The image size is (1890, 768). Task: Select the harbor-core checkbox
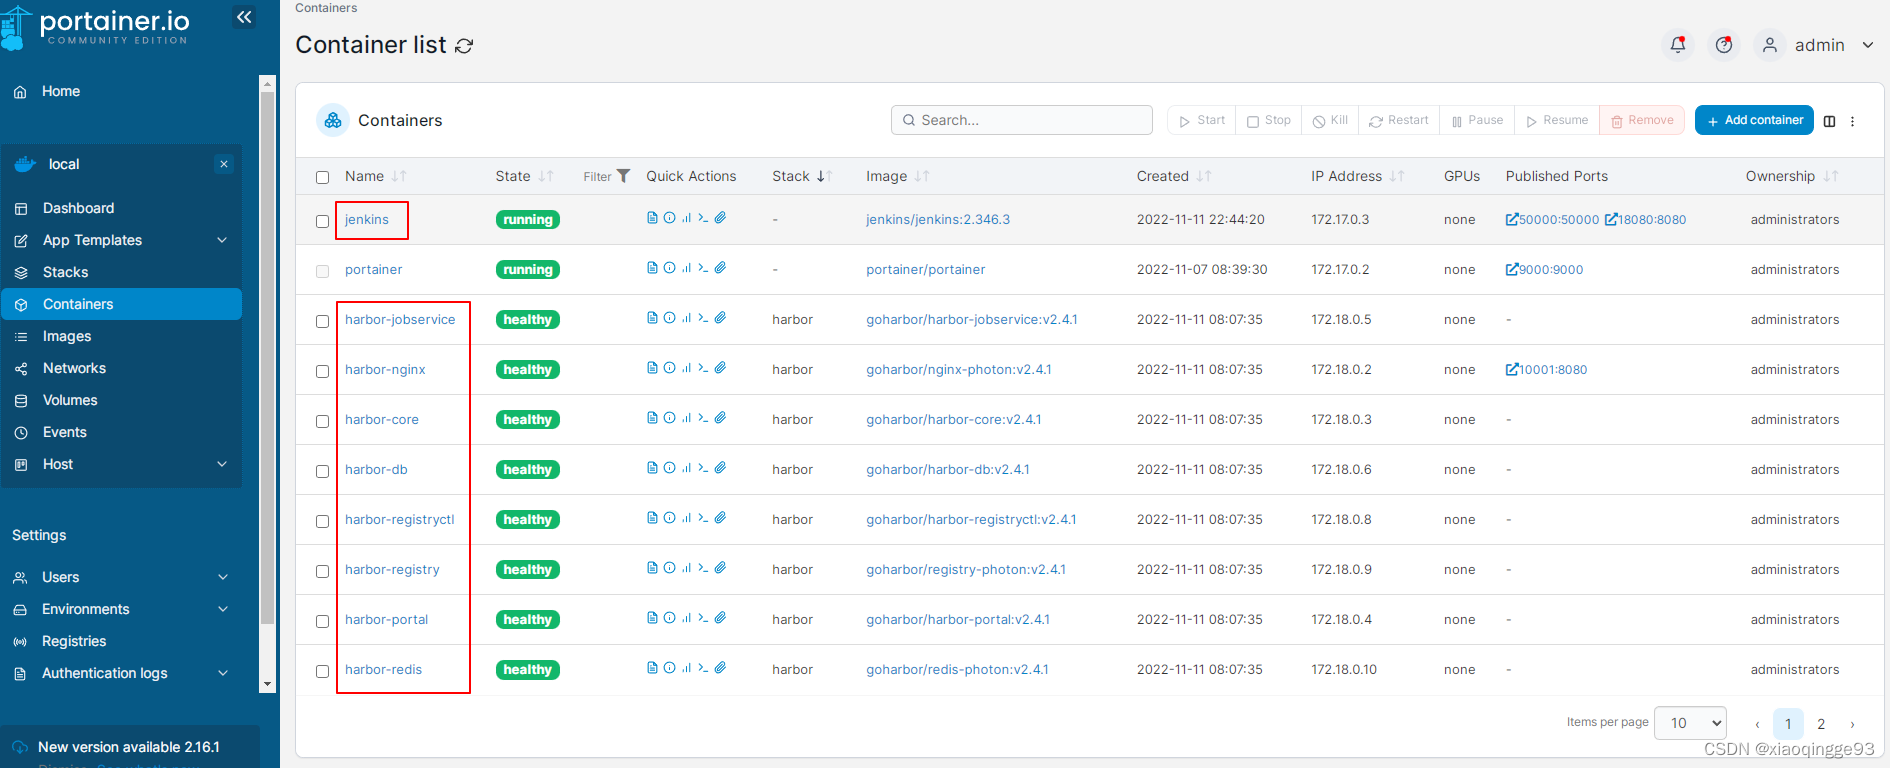(322, 421)
